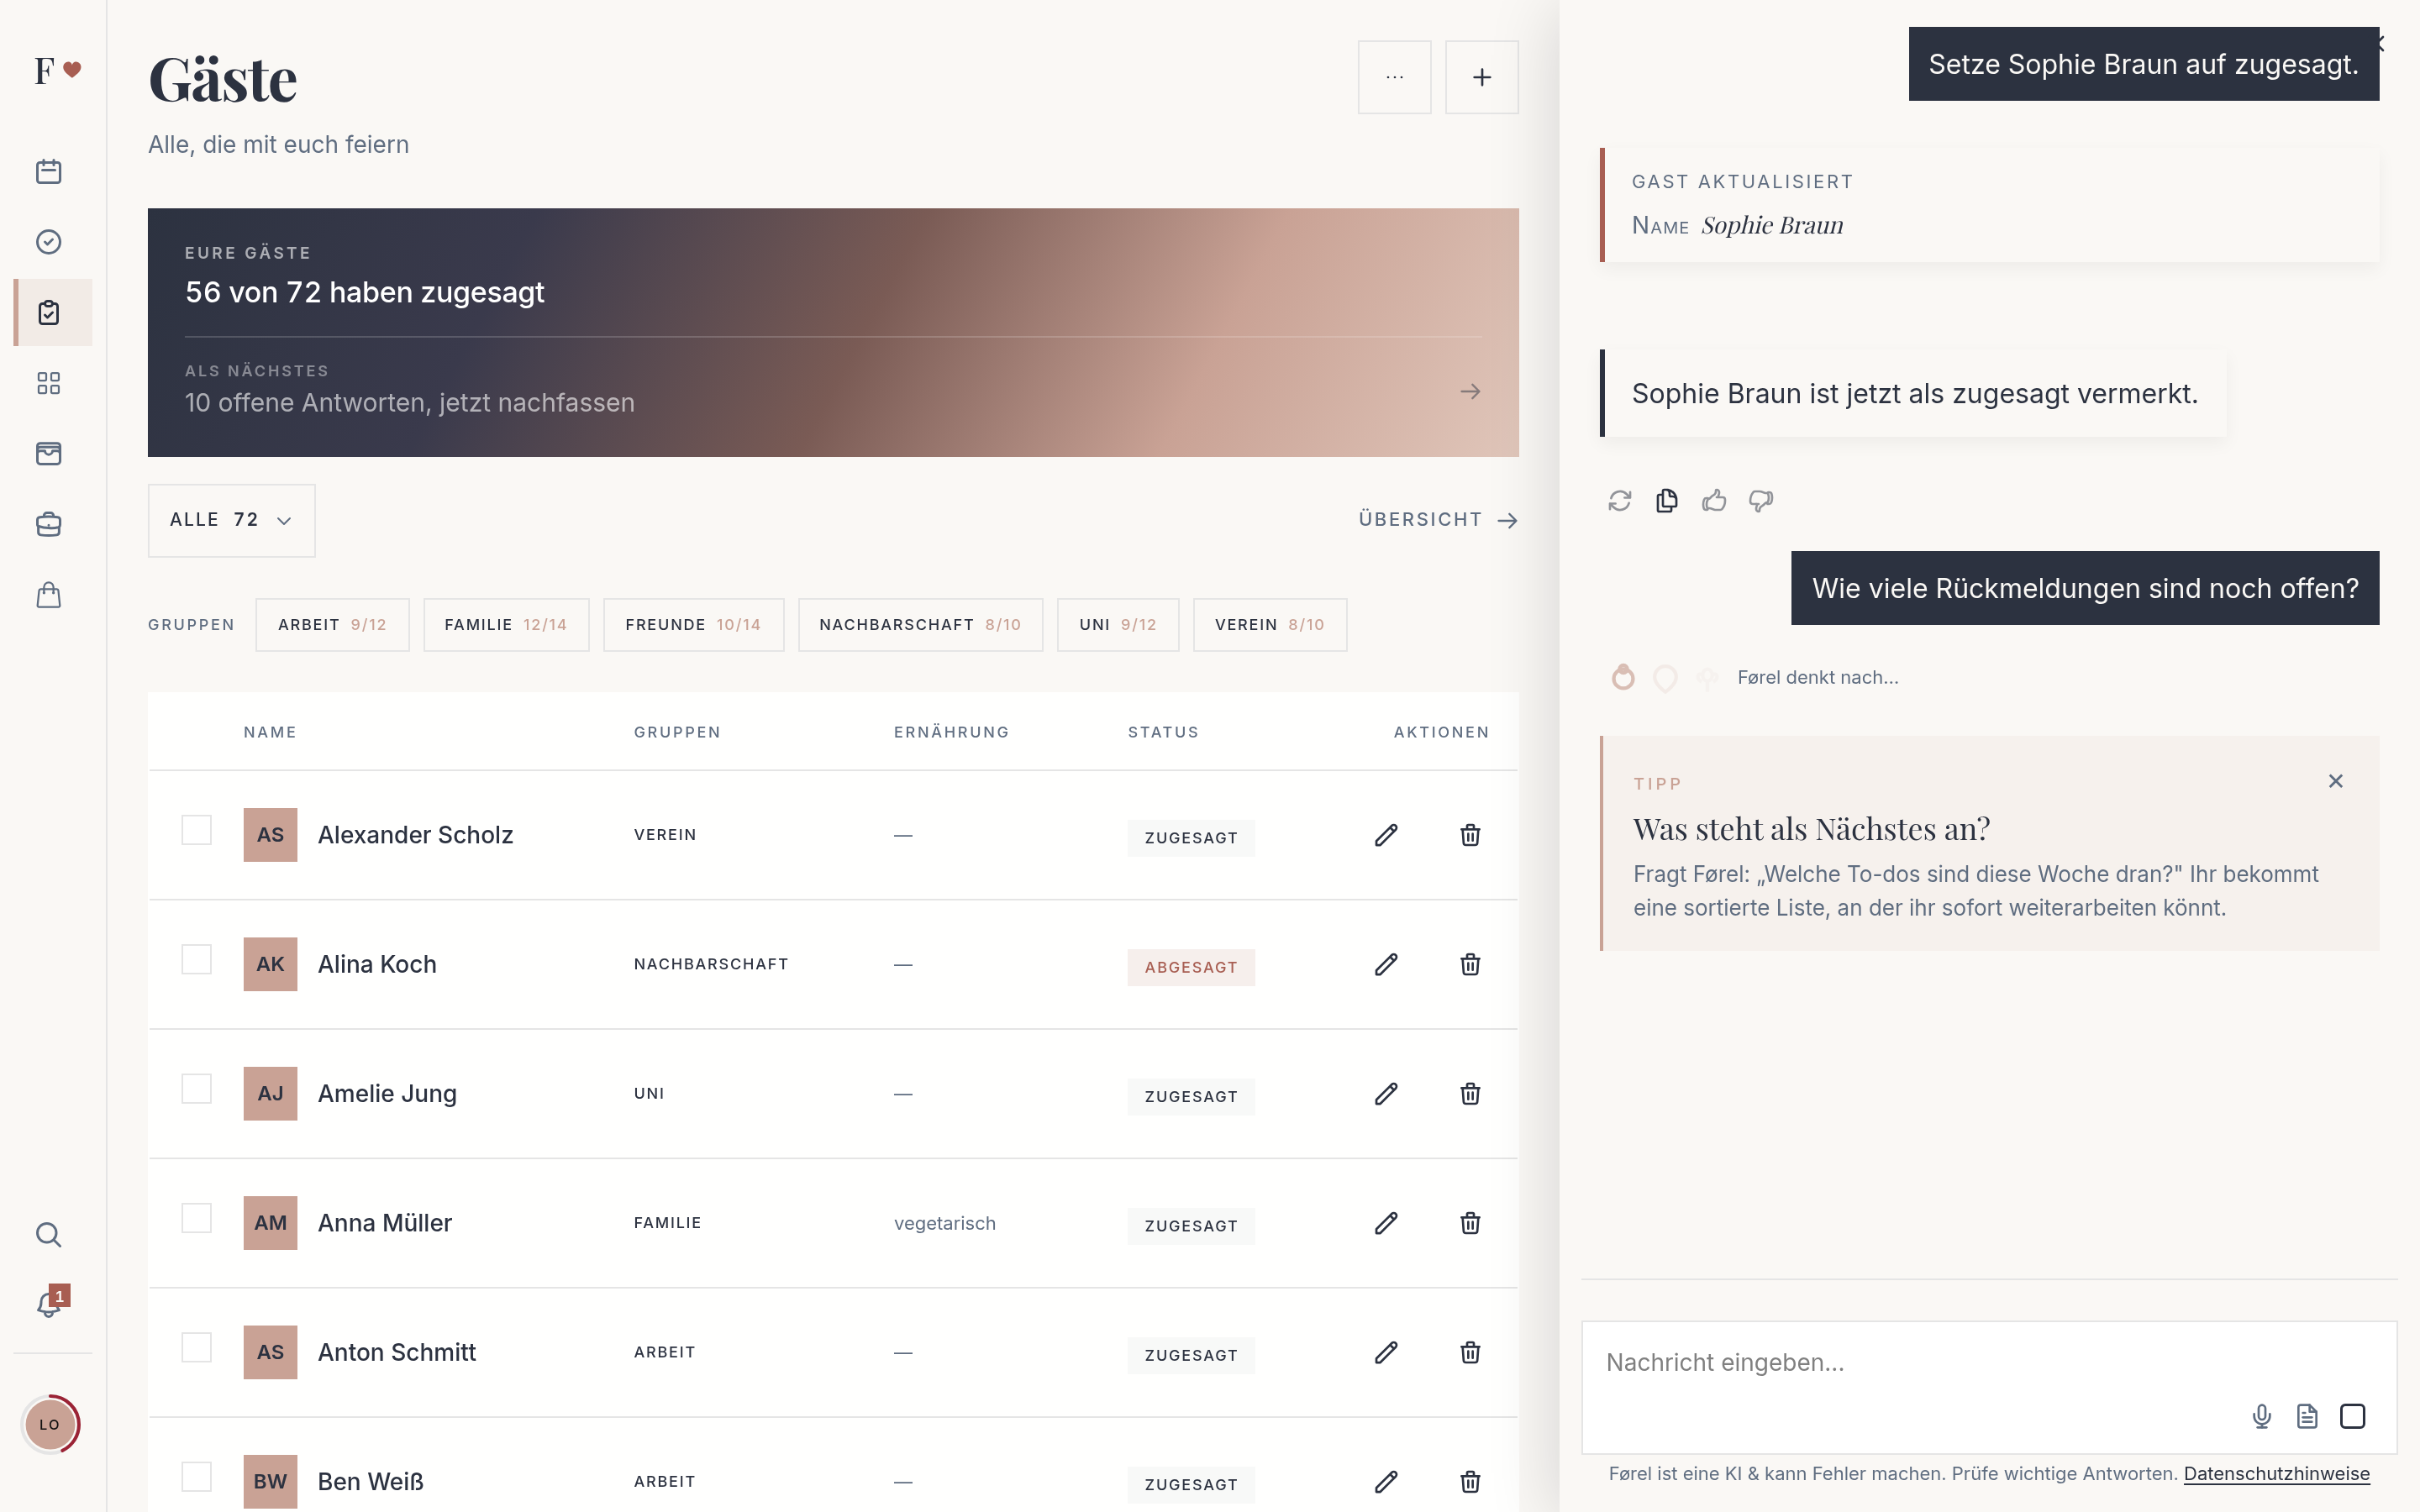Expand the ALLE 72 filter dropdown
Screen dimensions: 2420x1512
pos(231,520)
